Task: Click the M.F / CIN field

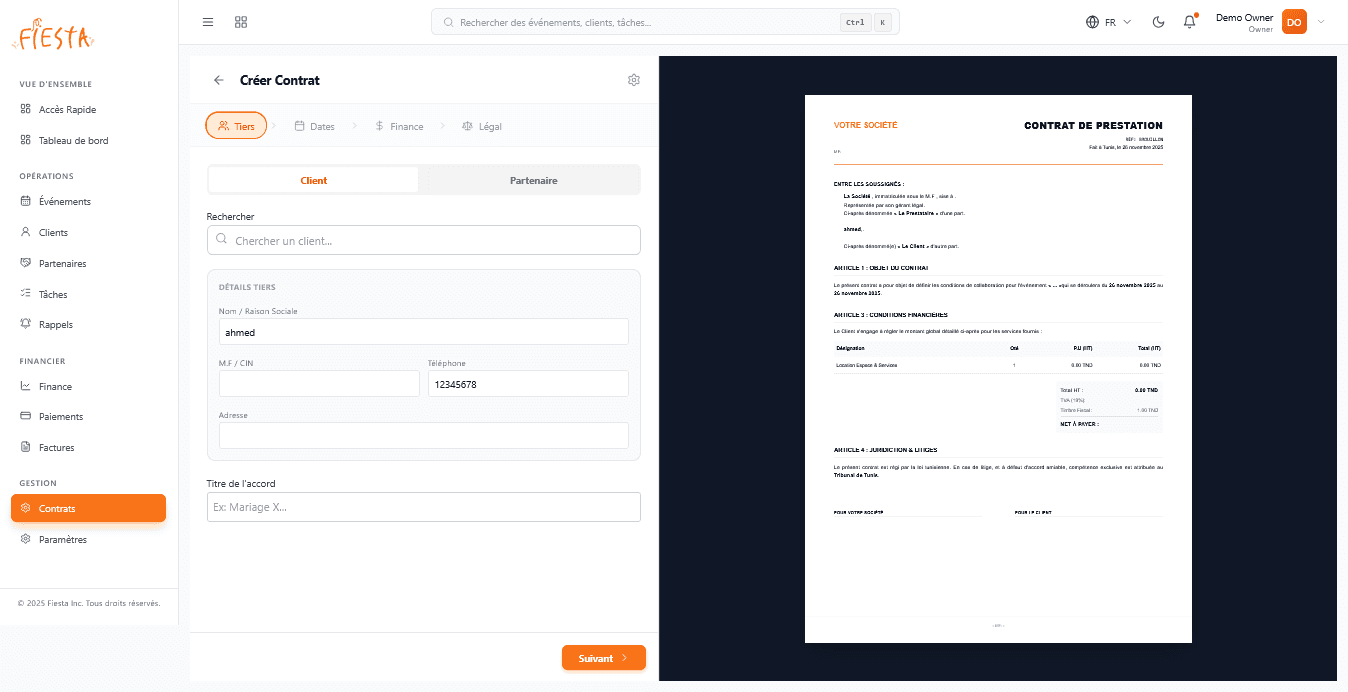Action: point(319,384)
